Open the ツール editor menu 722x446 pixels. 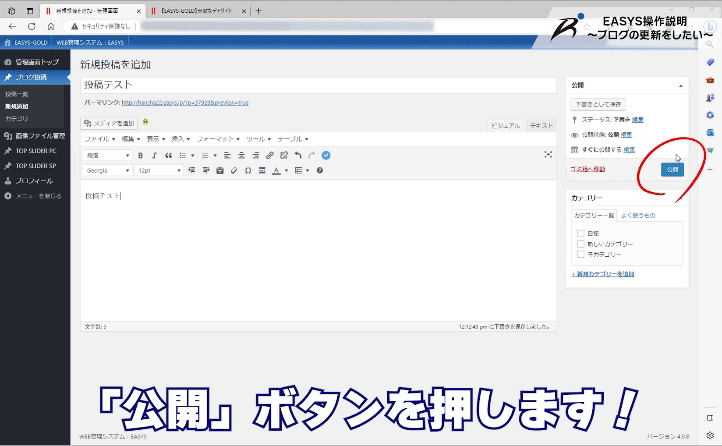click(x=258, y=139)
